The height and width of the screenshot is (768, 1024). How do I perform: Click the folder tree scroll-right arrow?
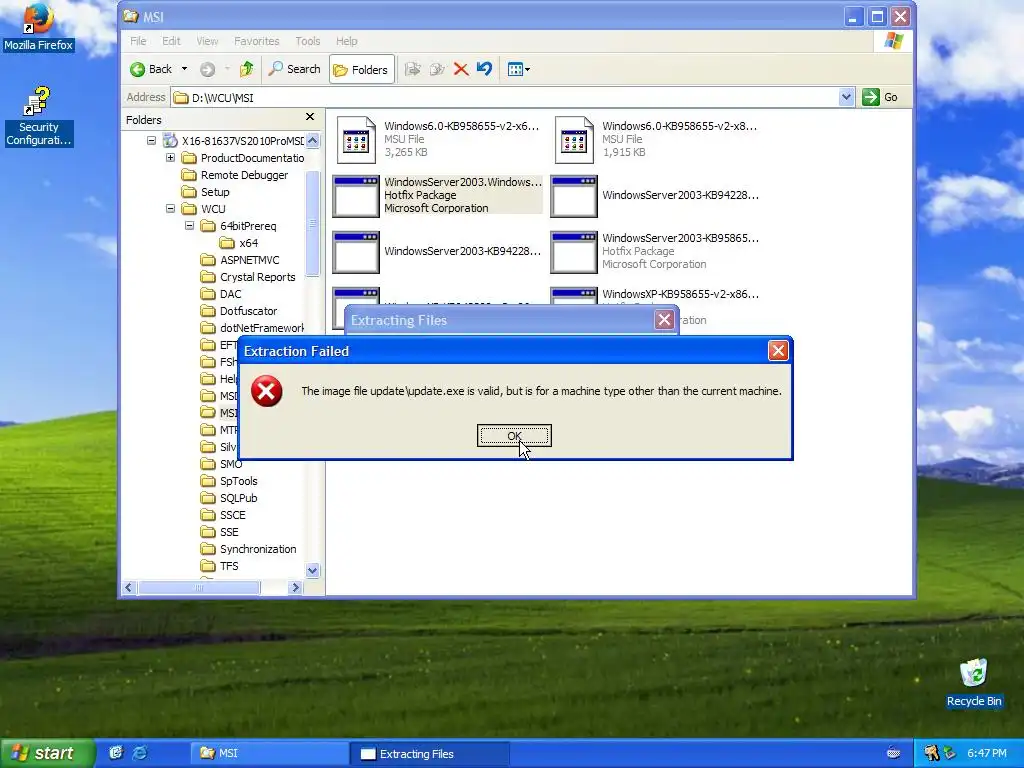pyautogui.click(x=295, y=587)
